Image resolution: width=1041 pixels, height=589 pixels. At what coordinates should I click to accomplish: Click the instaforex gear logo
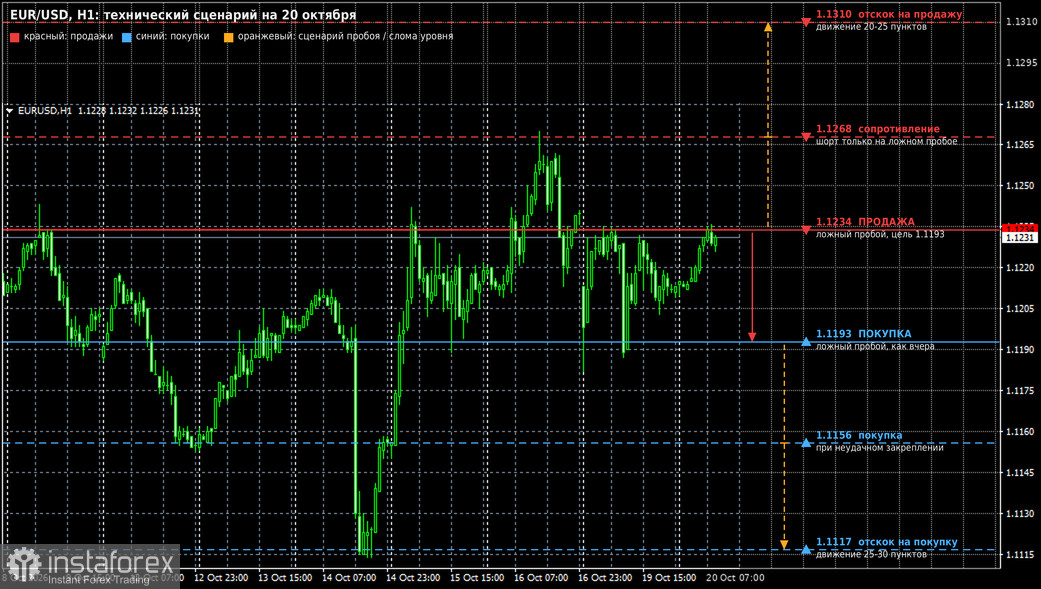24,564
